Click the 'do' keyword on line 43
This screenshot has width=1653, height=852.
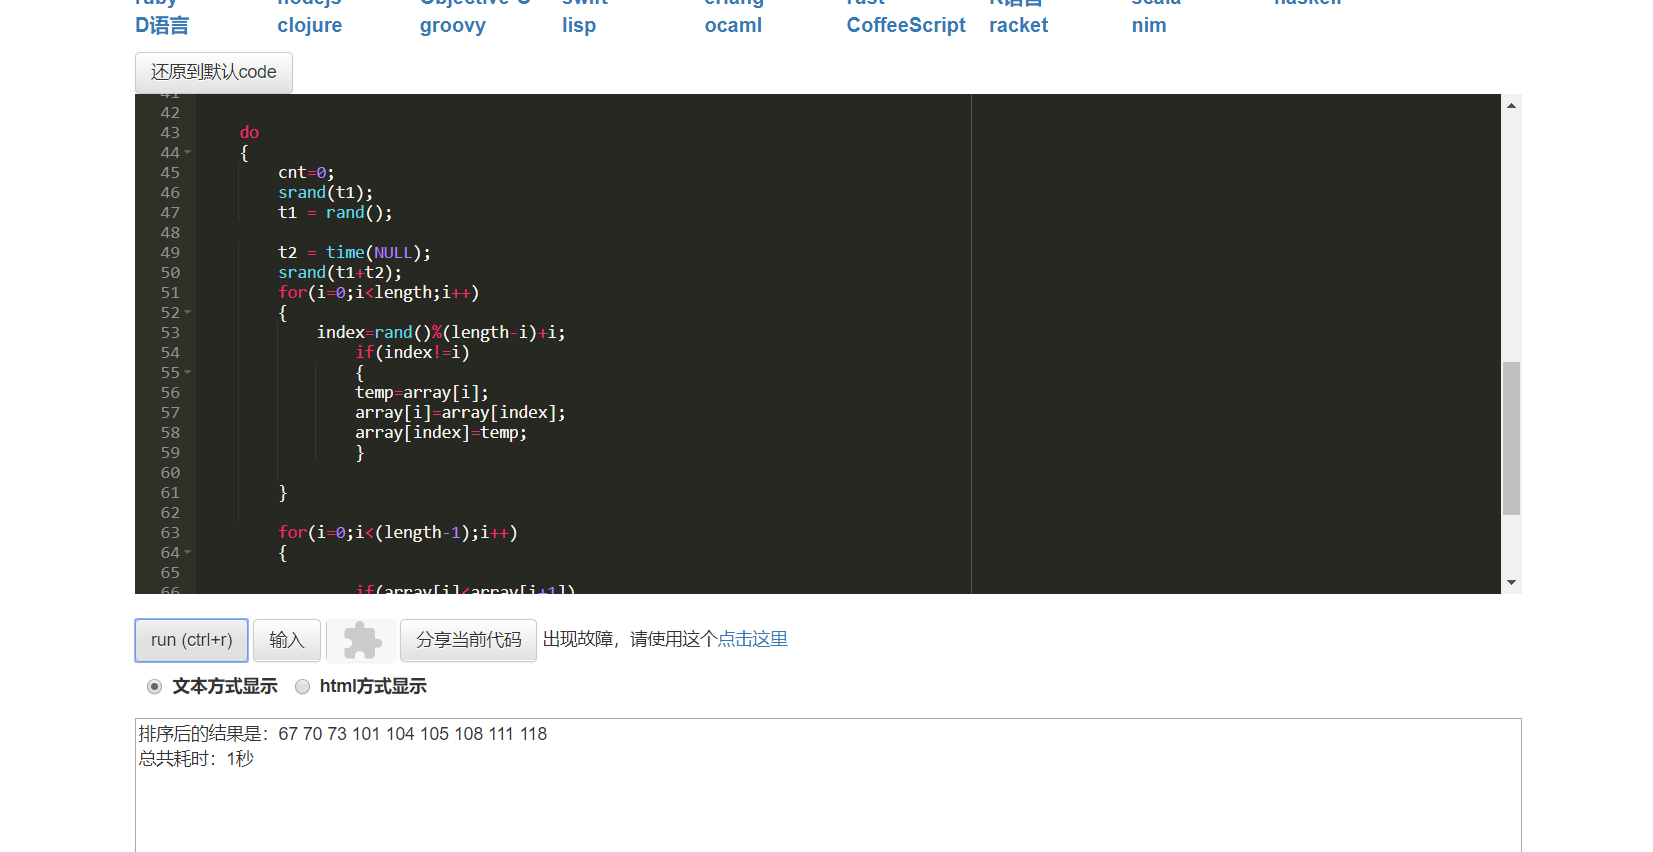coord(249,133)
